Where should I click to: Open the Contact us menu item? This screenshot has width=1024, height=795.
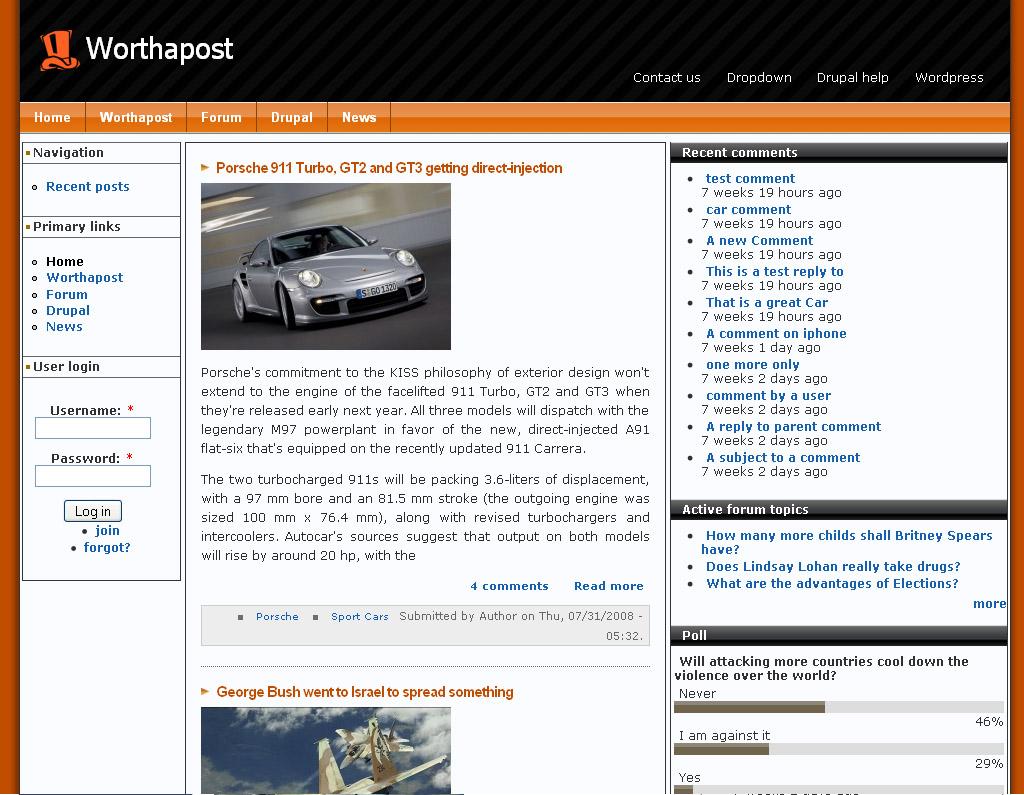pyautogui.click(x=666, y=77)
